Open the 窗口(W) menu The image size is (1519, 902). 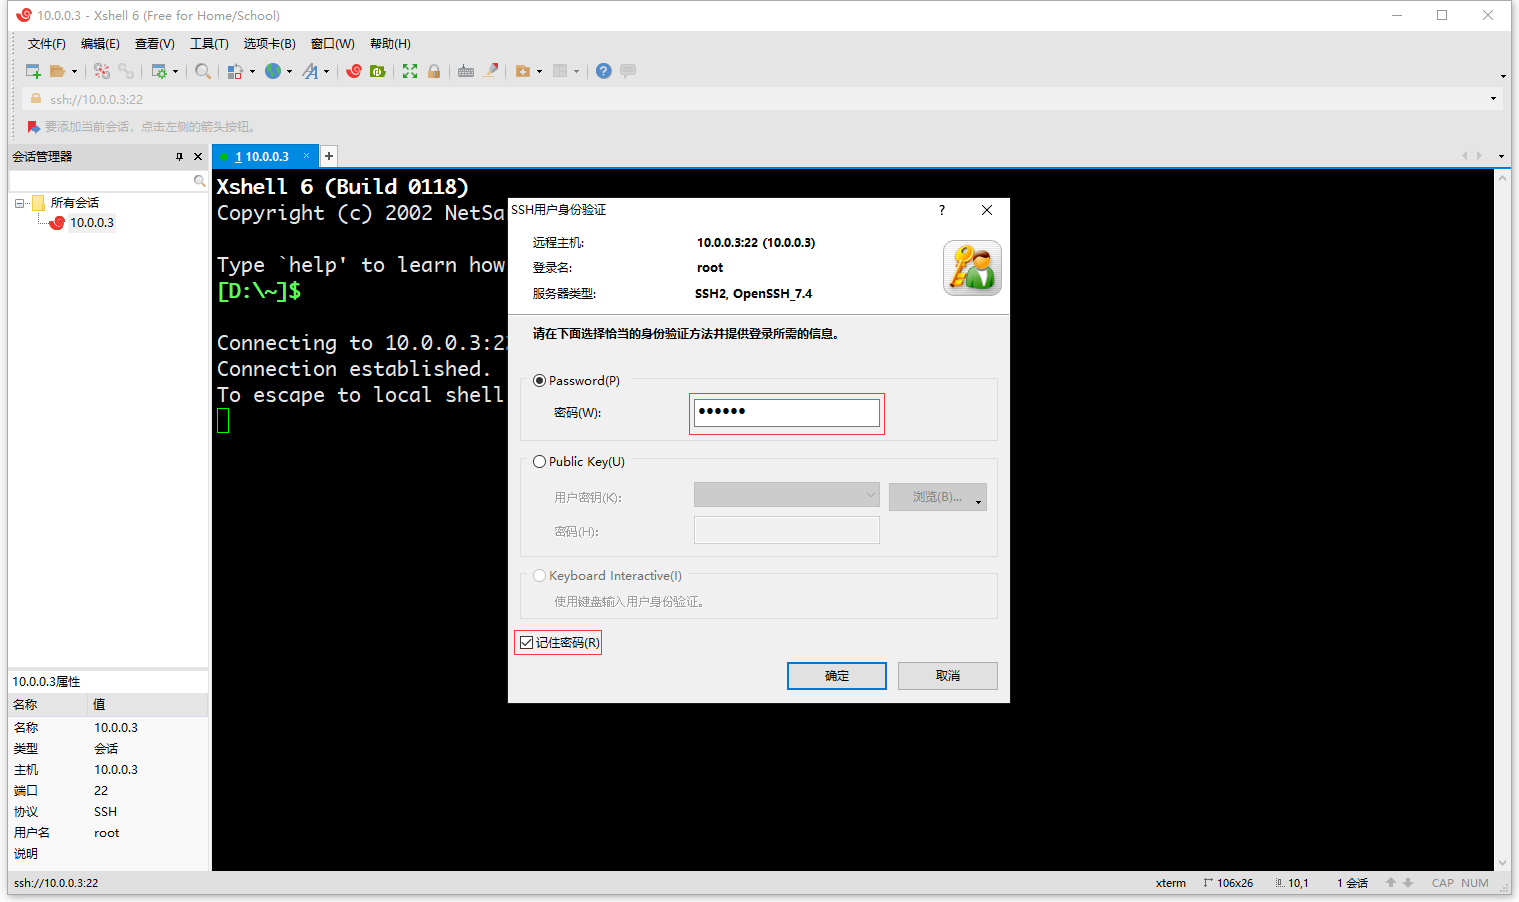point(332,44)
